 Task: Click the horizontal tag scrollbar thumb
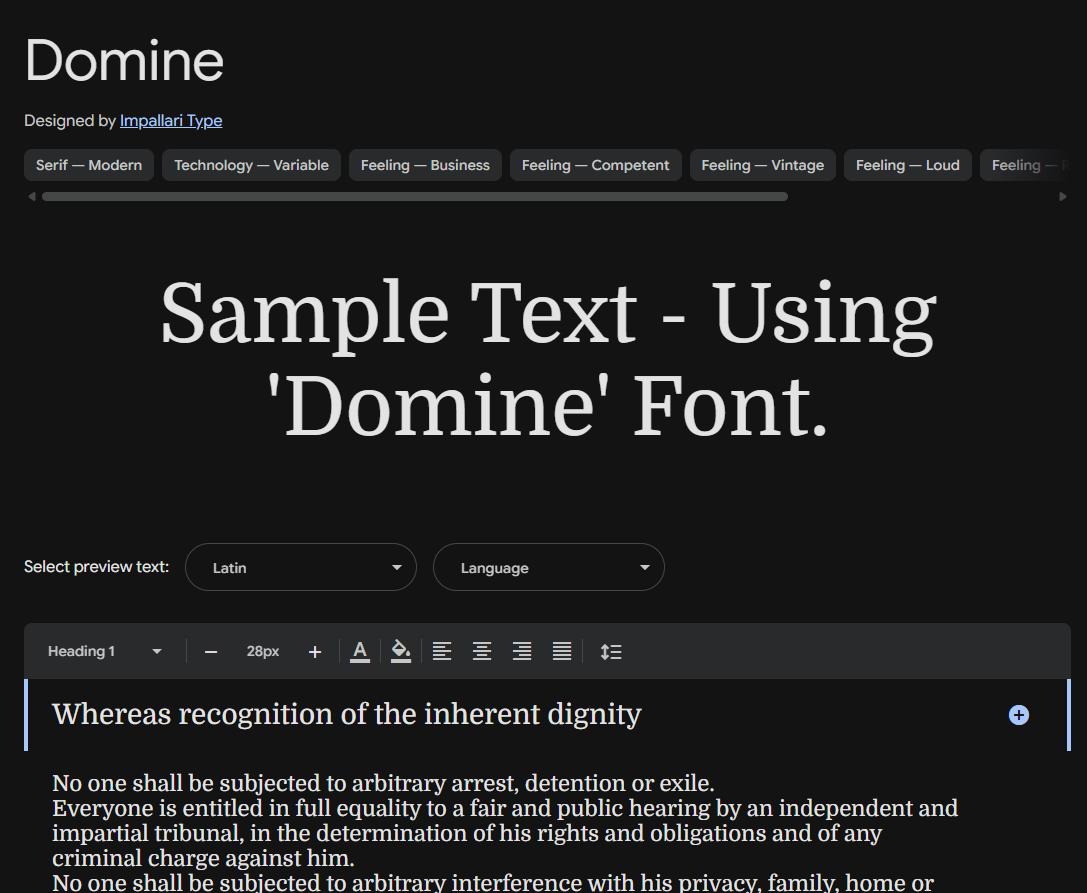click(x=415, y=196)
